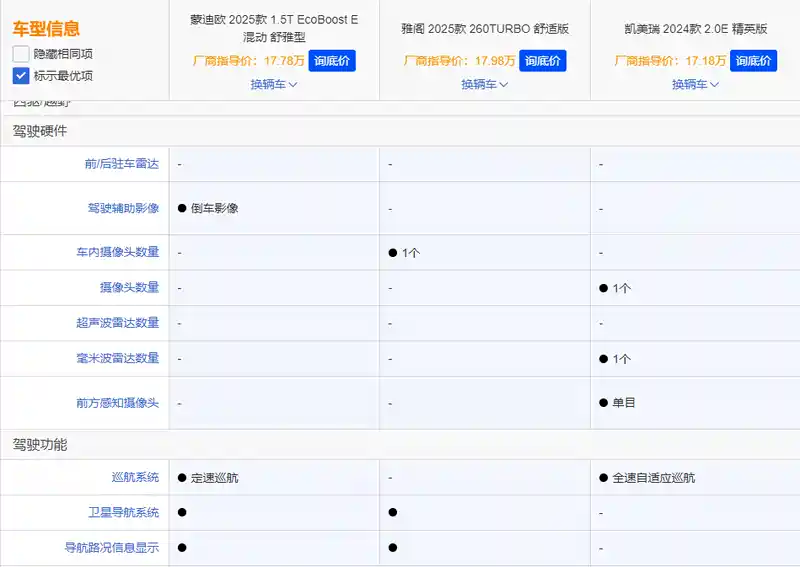The width and height of the screenshot is (800, 567).
Task: Open the 车内摄像头数量 spec link
Action: coord(118,252)
